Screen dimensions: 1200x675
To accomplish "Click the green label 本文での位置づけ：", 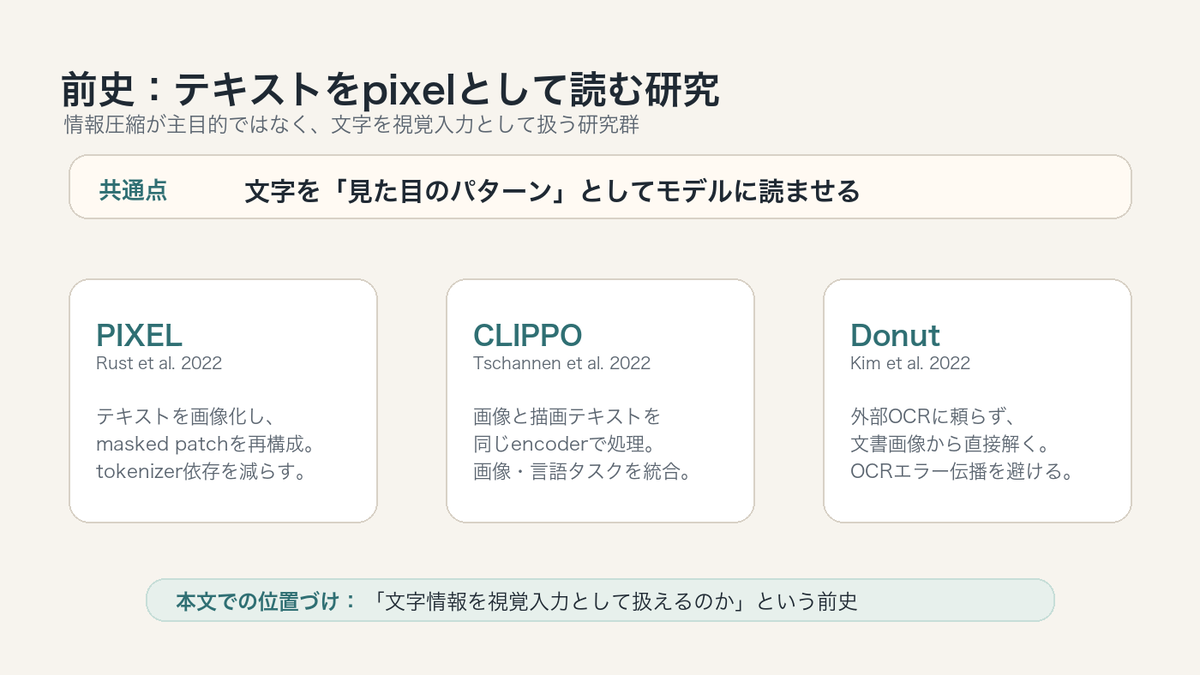I will (x=266, y=601).
